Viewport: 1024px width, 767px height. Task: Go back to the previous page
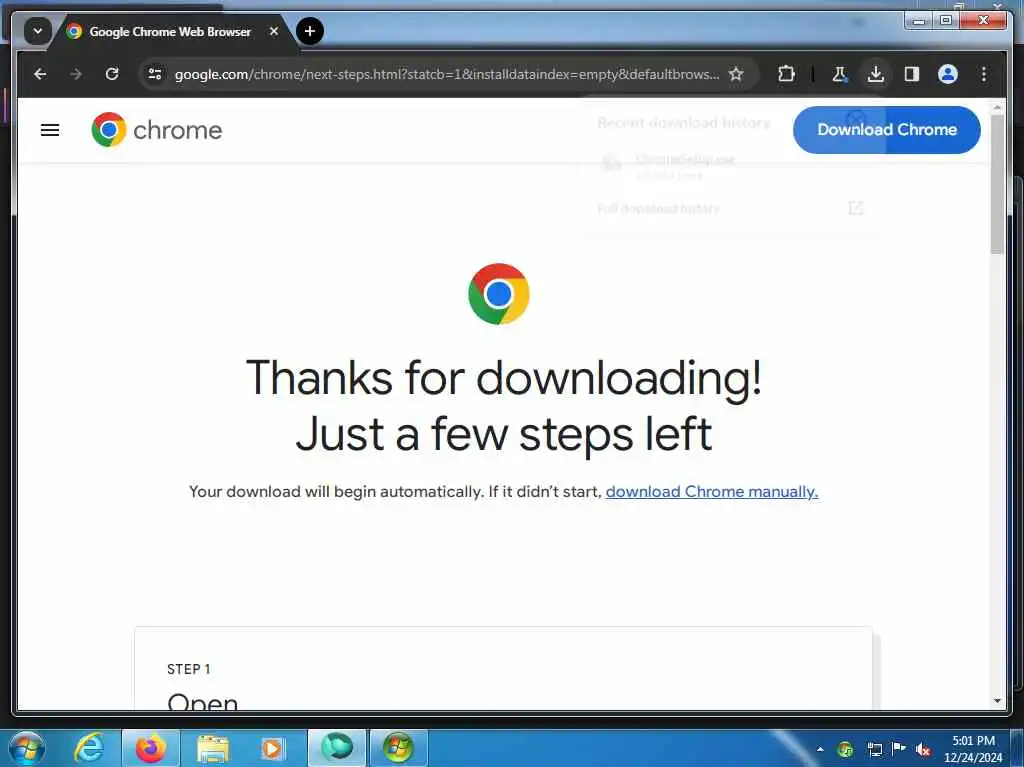click(40, 74)
